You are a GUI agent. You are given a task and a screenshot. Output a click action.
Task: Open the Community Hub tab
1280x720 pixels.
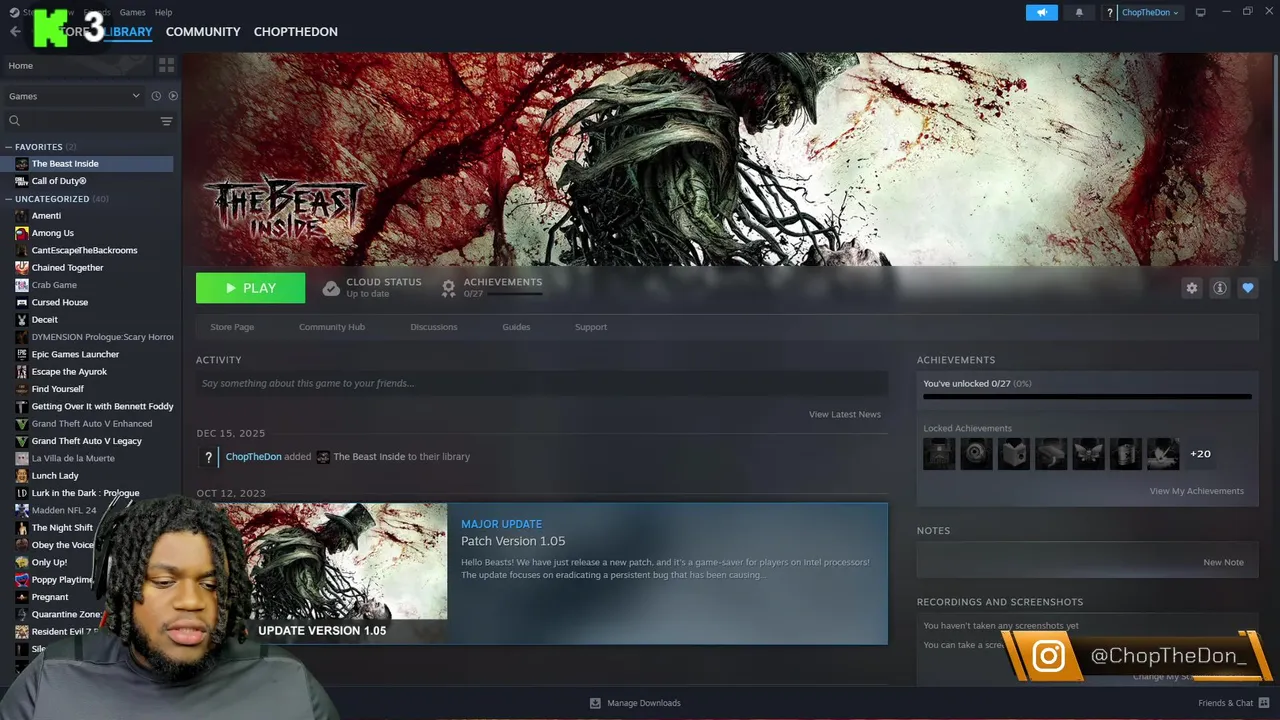332,327
